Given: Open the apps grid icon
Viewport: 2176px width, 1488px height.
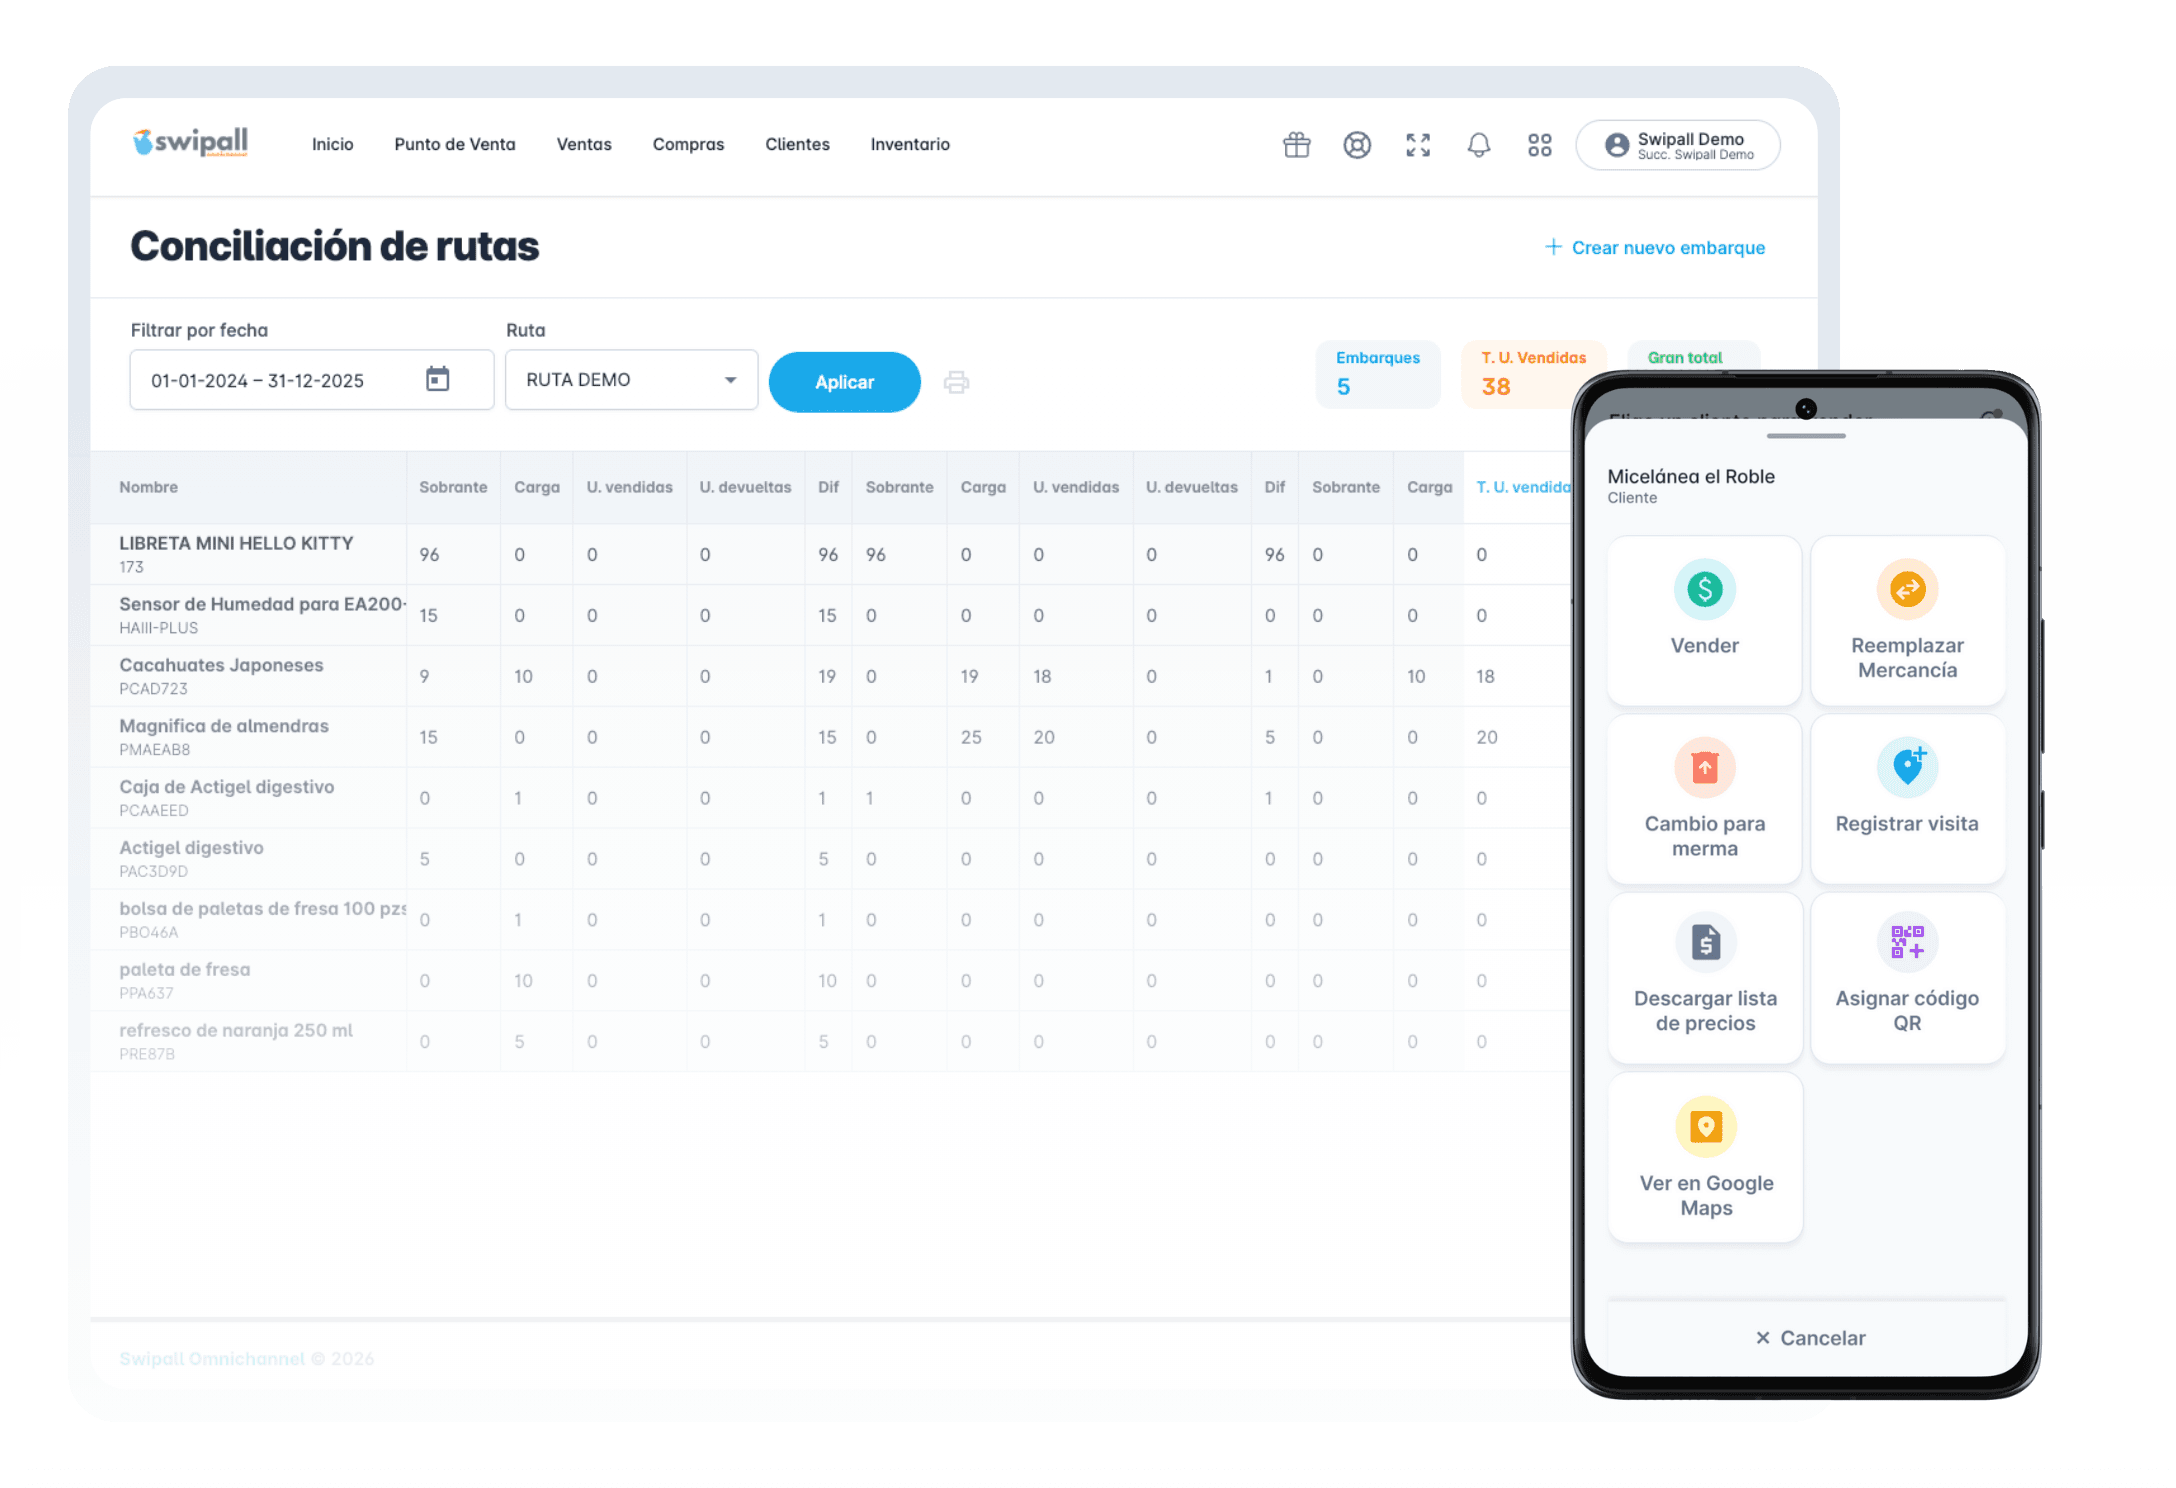Looking at the screenshot, I should [1539, 145].
